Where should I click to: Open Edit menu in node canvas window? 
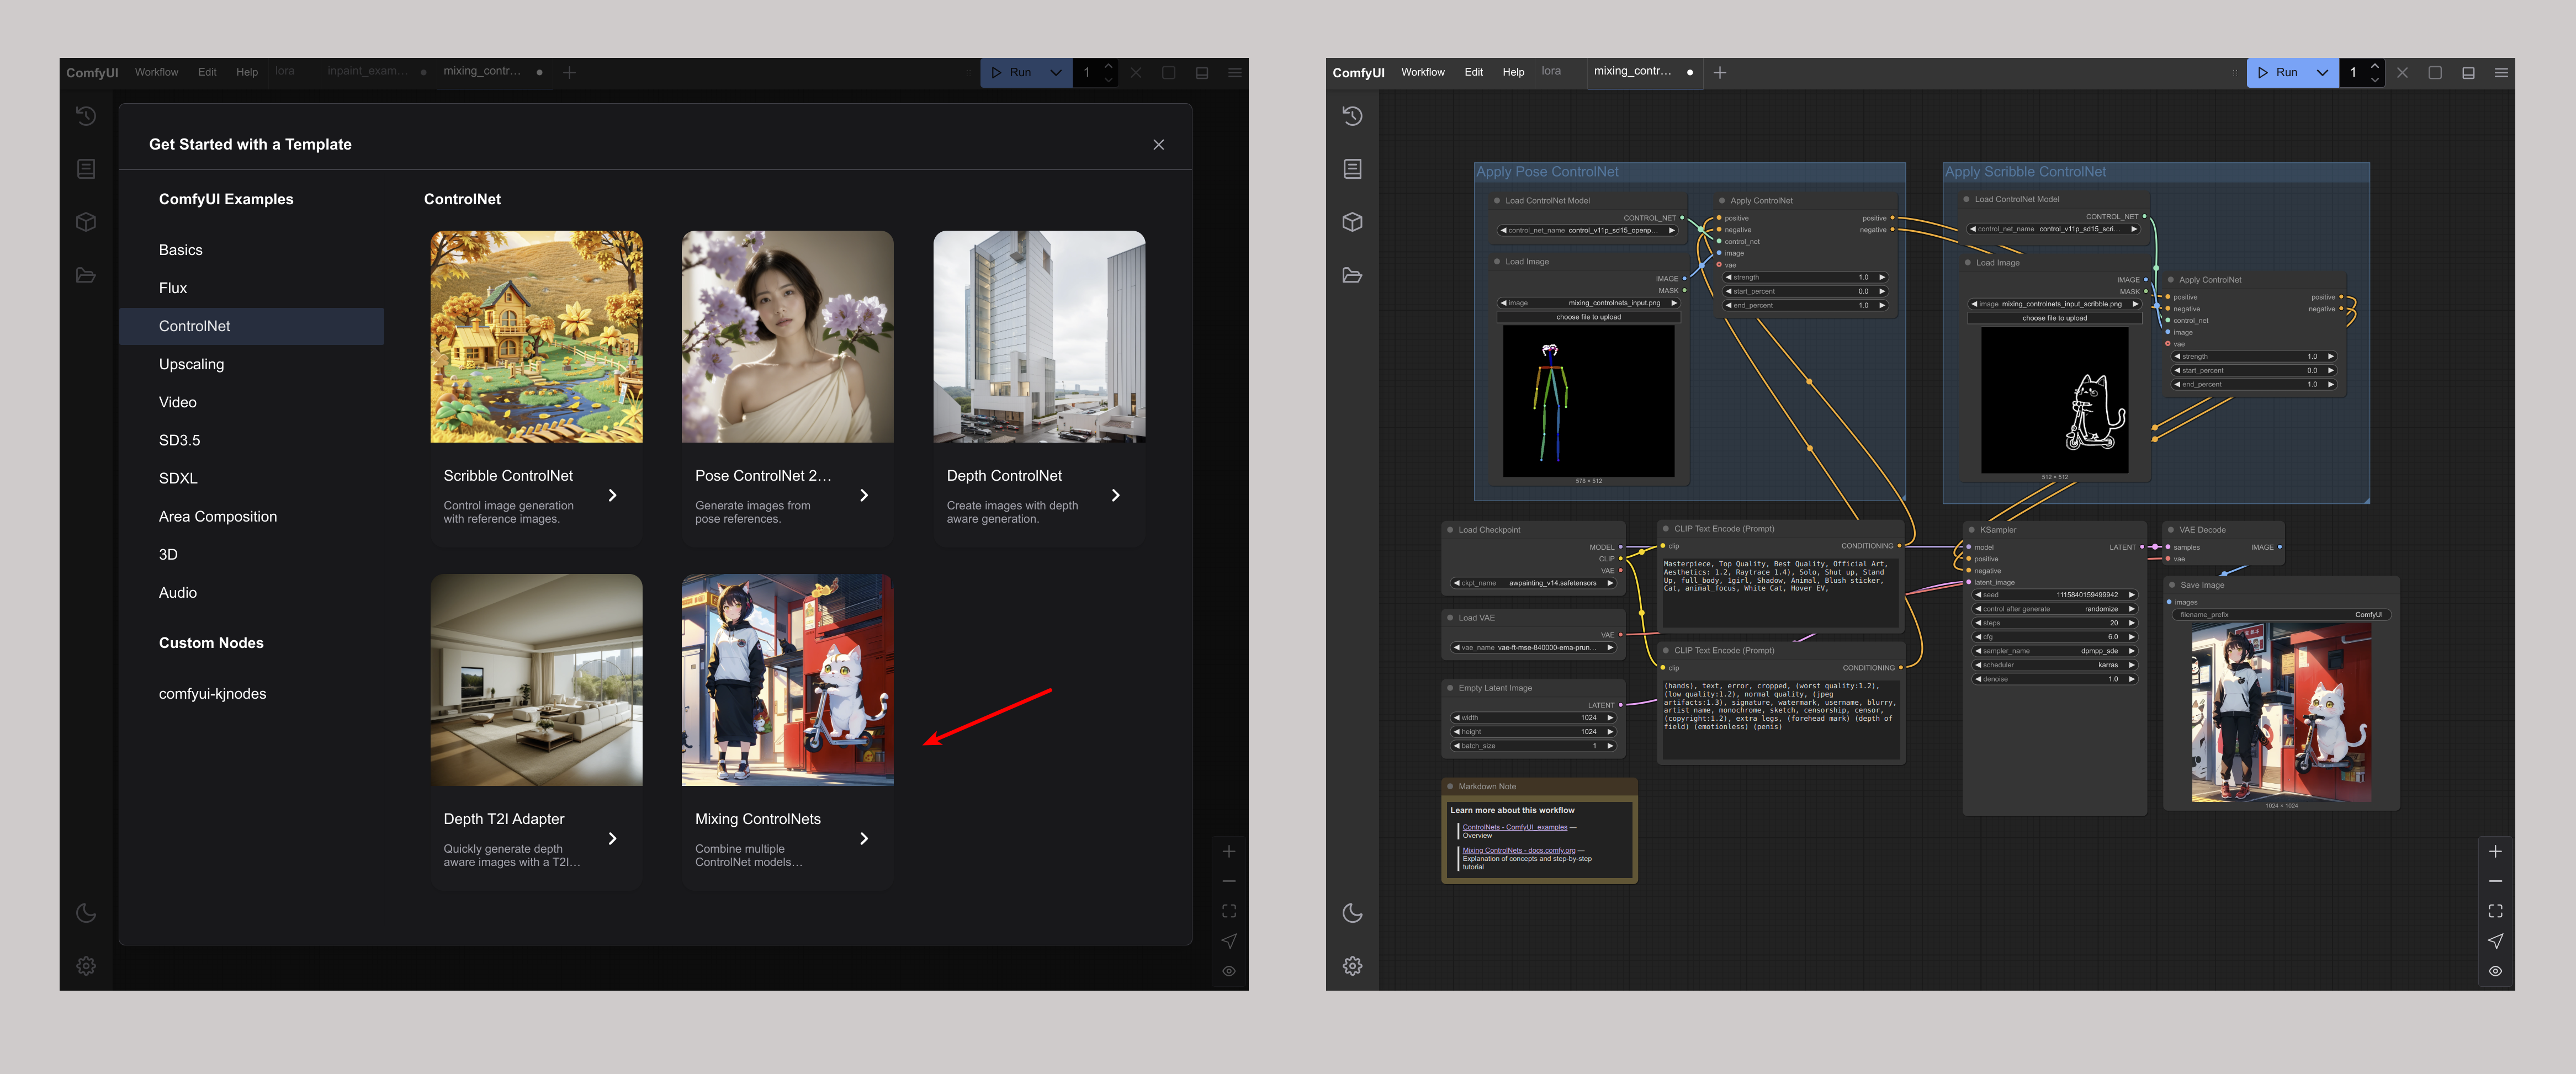(x=1473, y=72)
